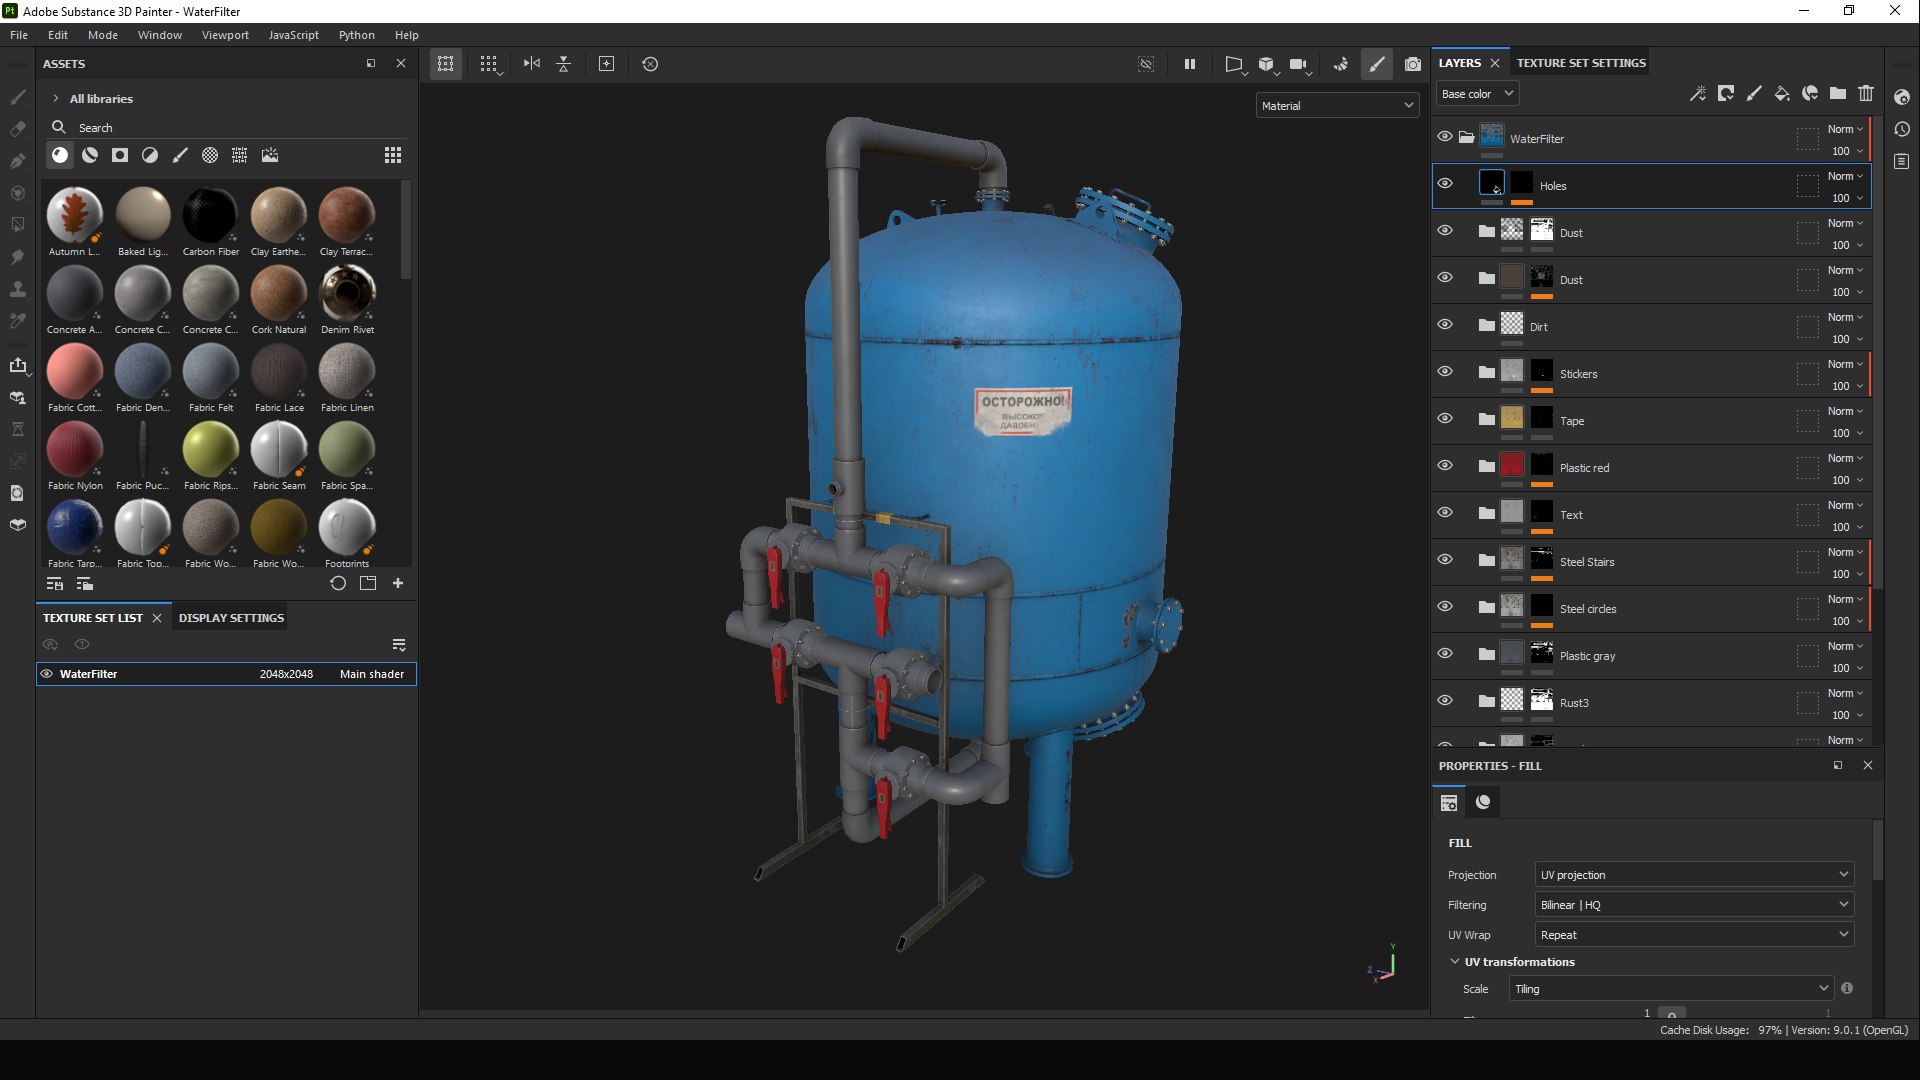Add mask icon in Layers toolbar

tap(1726, 93)
